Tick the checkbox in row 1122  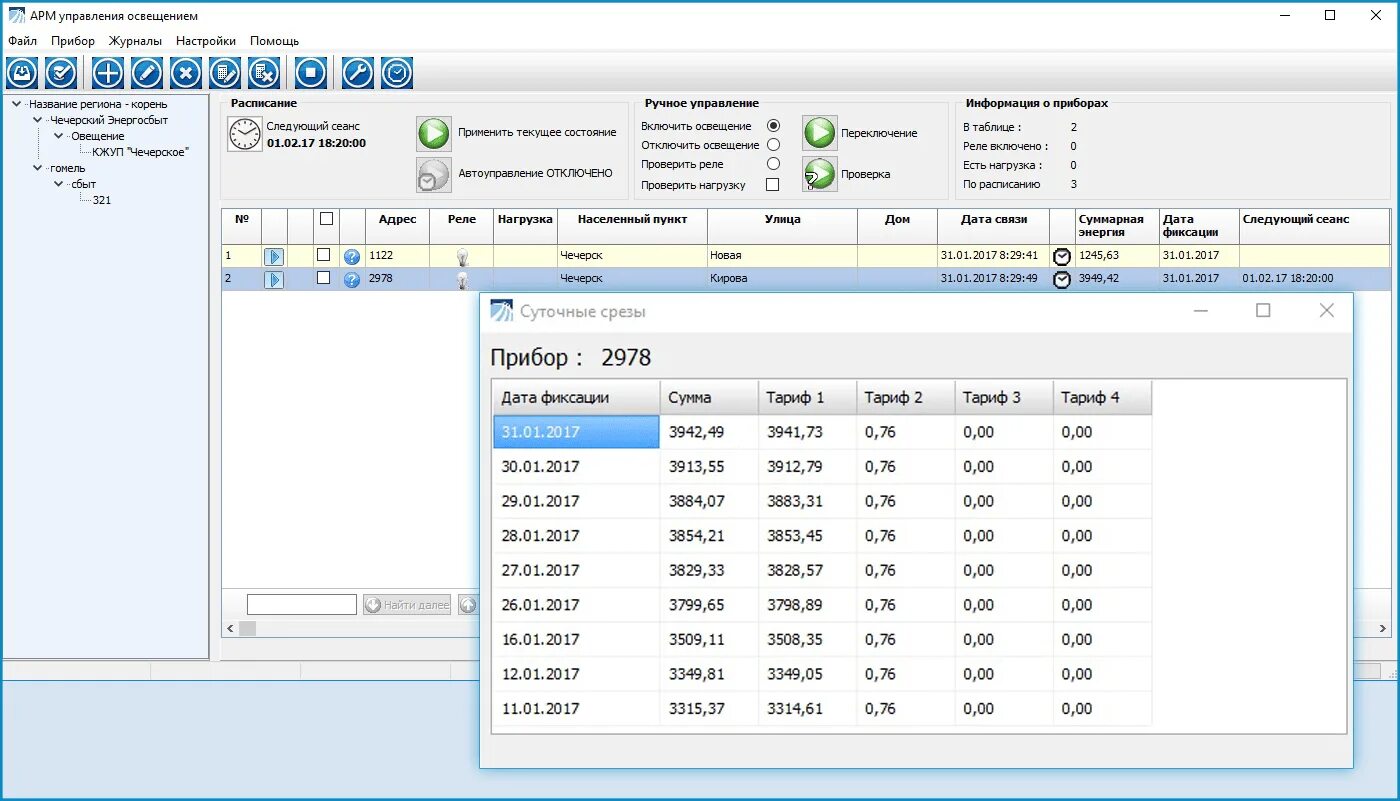click(323, 255)
